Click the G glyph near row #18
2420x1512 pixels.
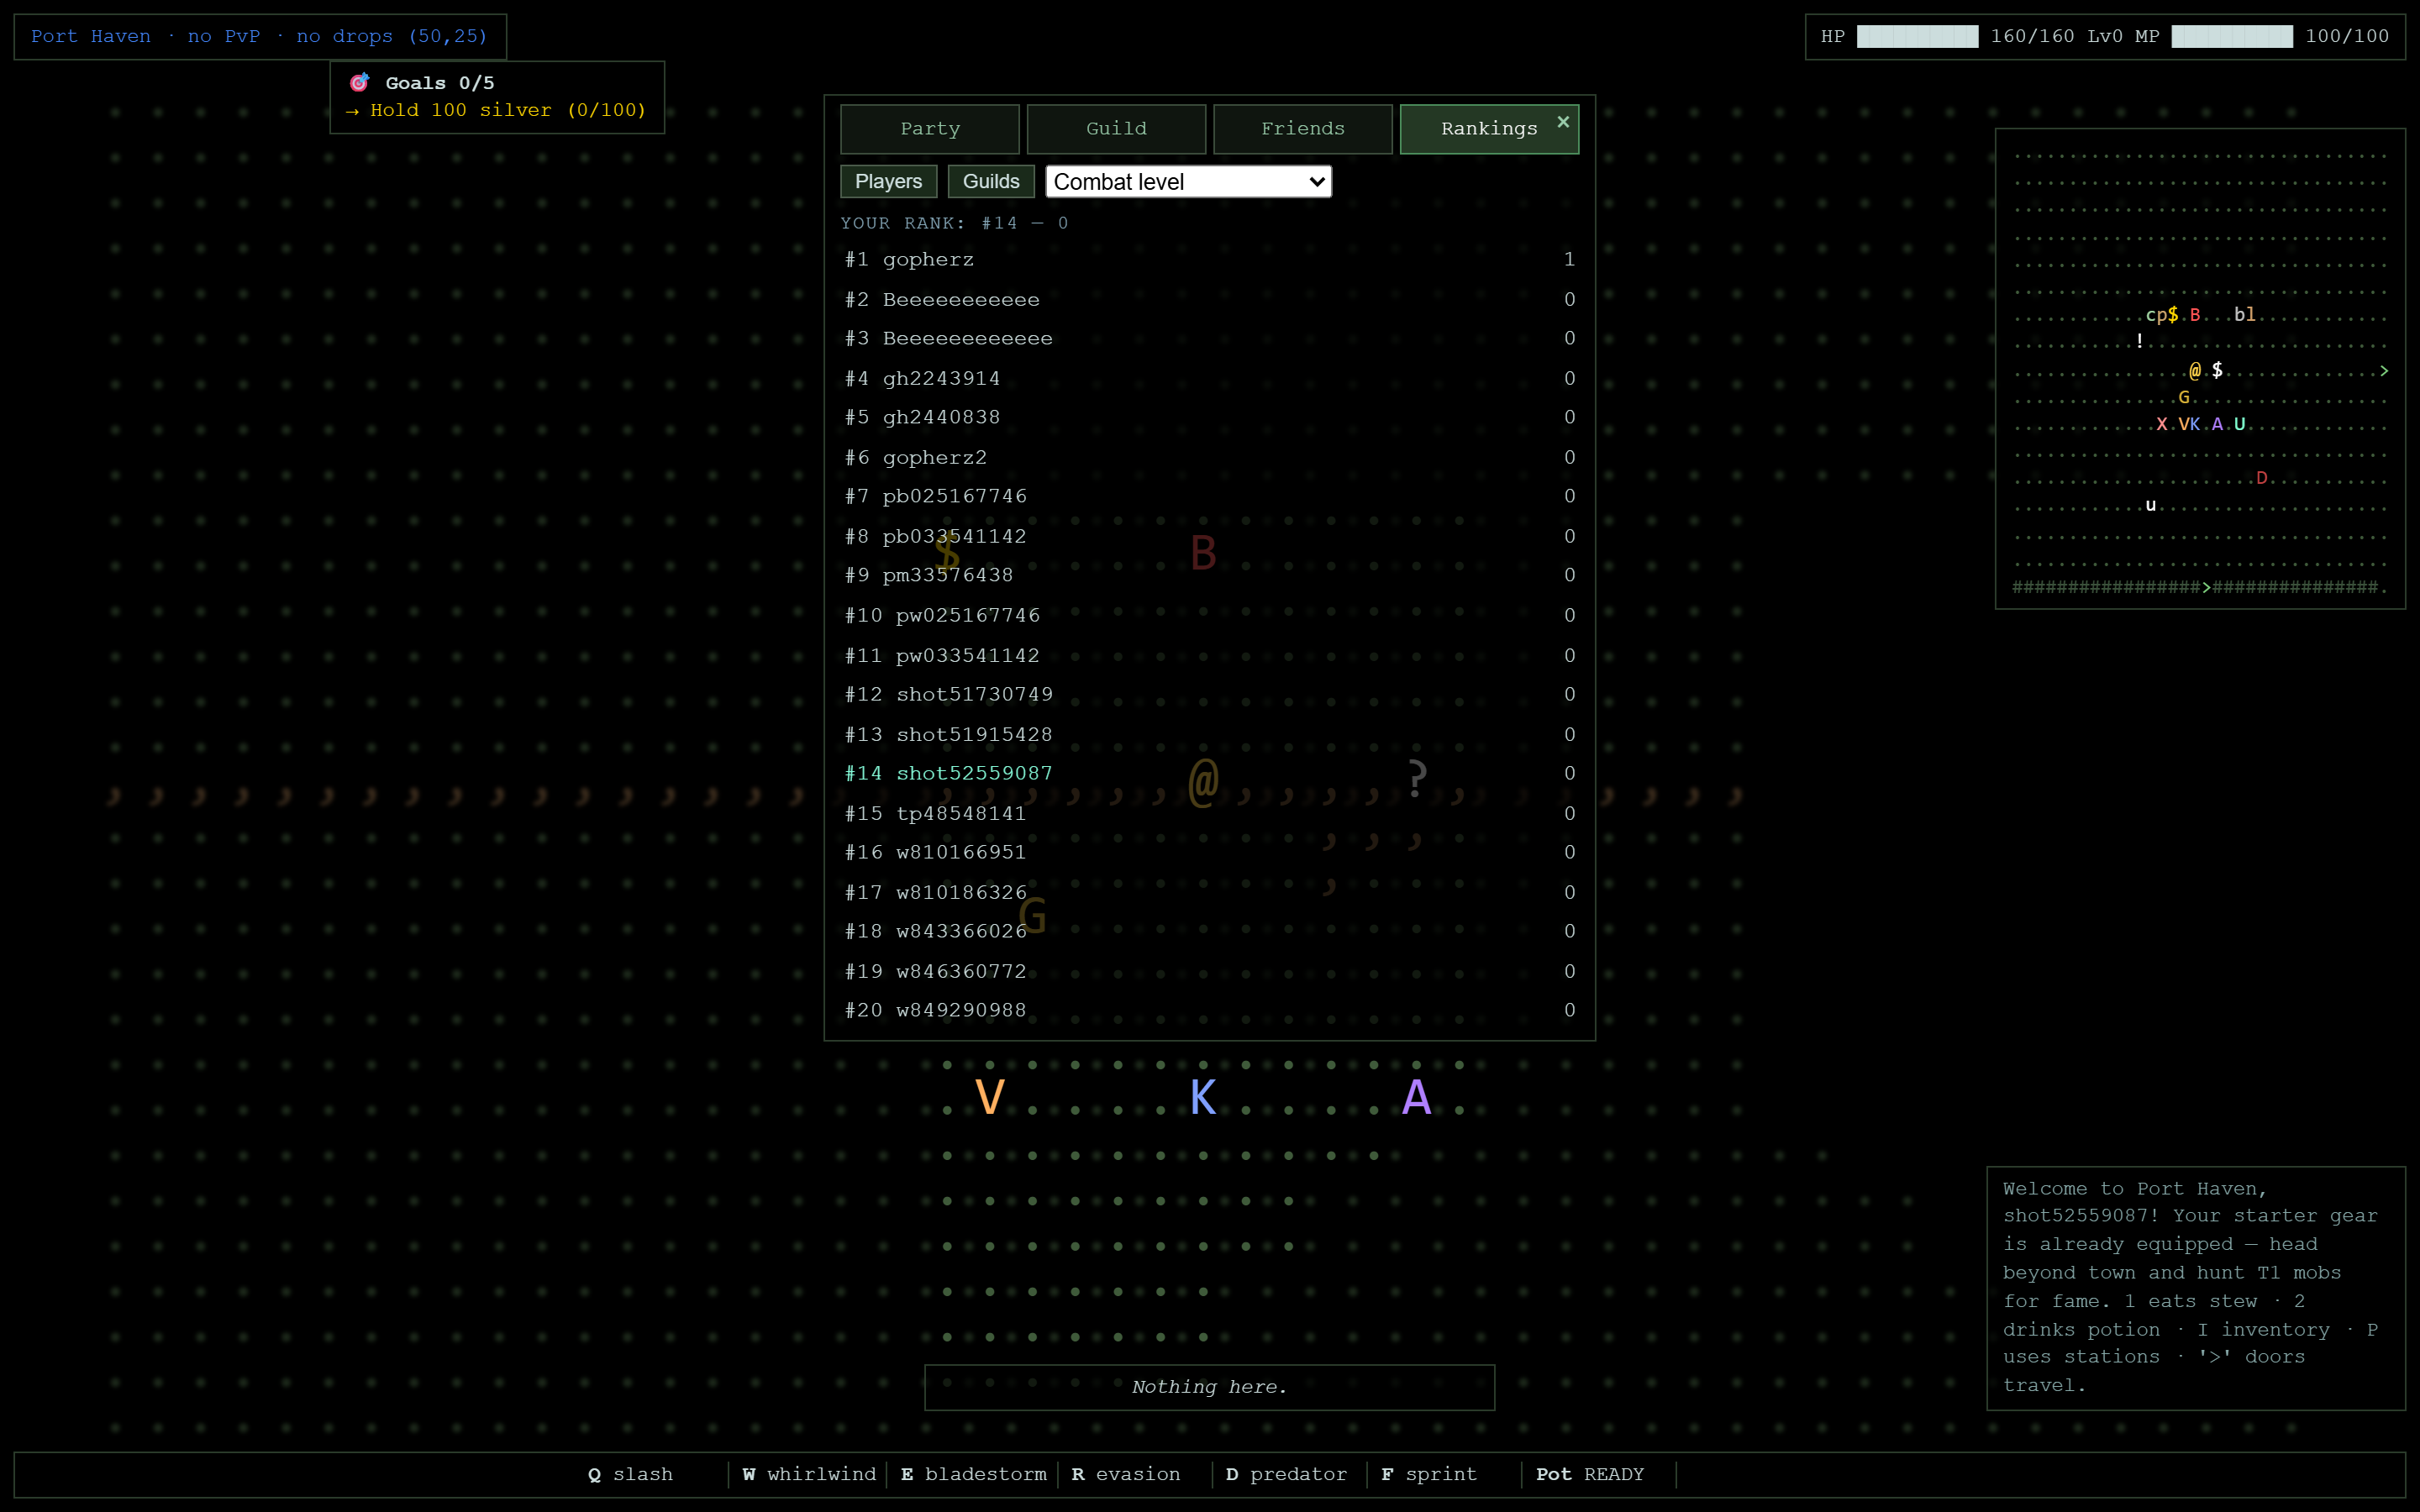[x=1032, y=915]
